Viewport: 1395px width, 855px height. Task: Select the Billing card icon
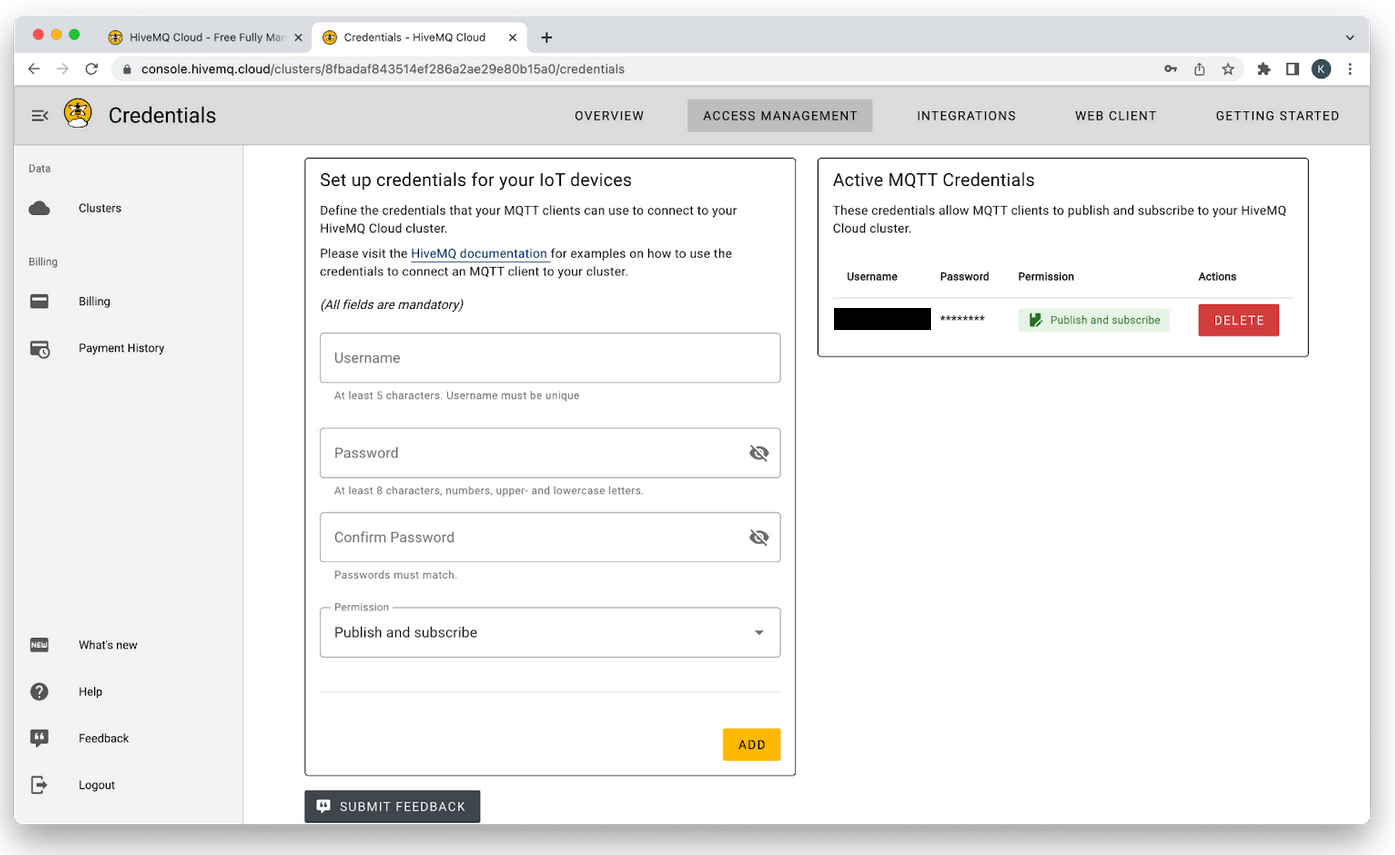pyautogui.click(x=38, y=300)
